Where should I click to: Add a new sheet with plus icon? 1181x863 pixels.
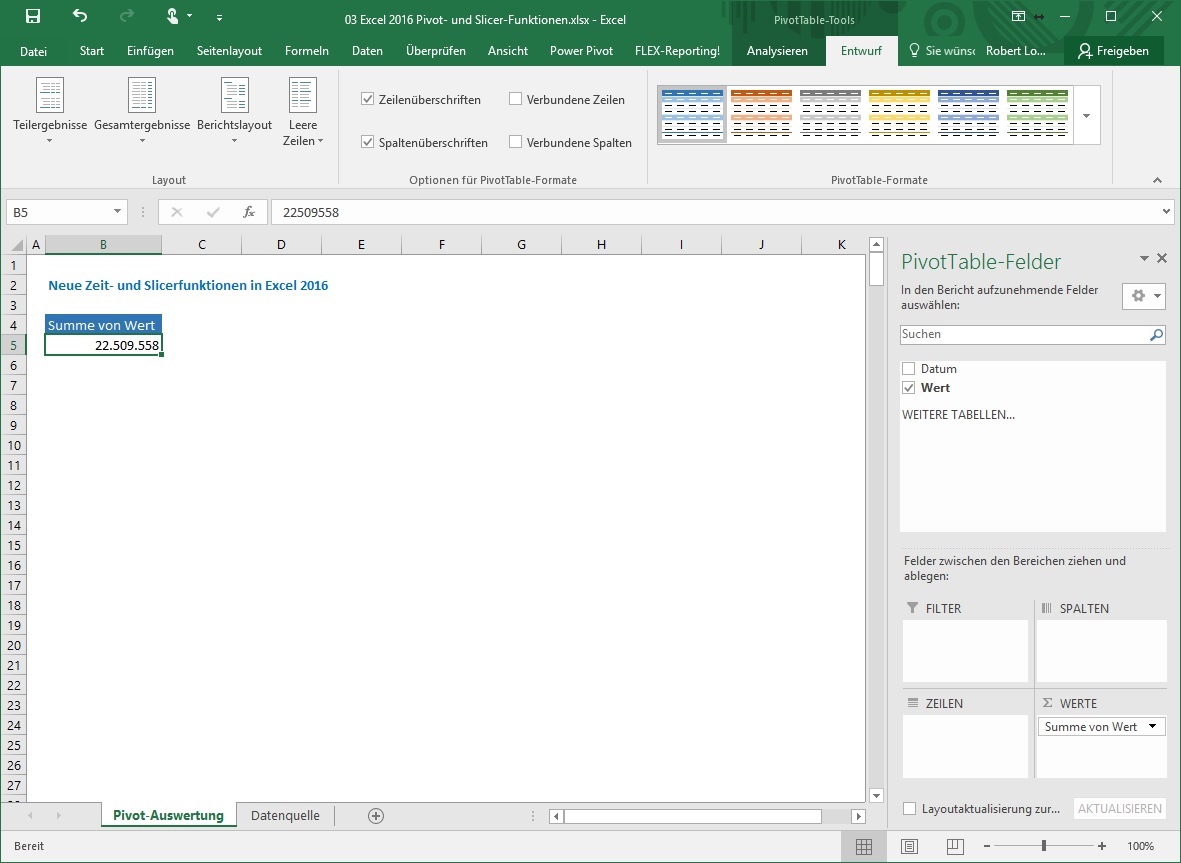[376, 816]
